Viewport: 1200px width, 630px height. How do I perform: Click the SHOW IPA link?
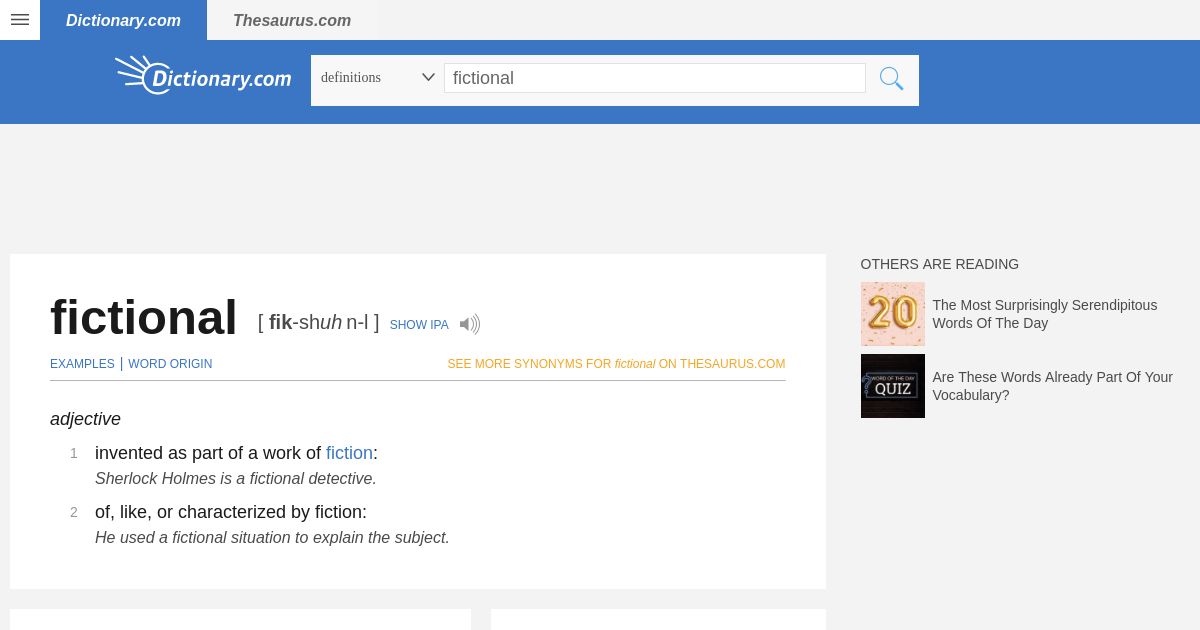tap(419, 325)
